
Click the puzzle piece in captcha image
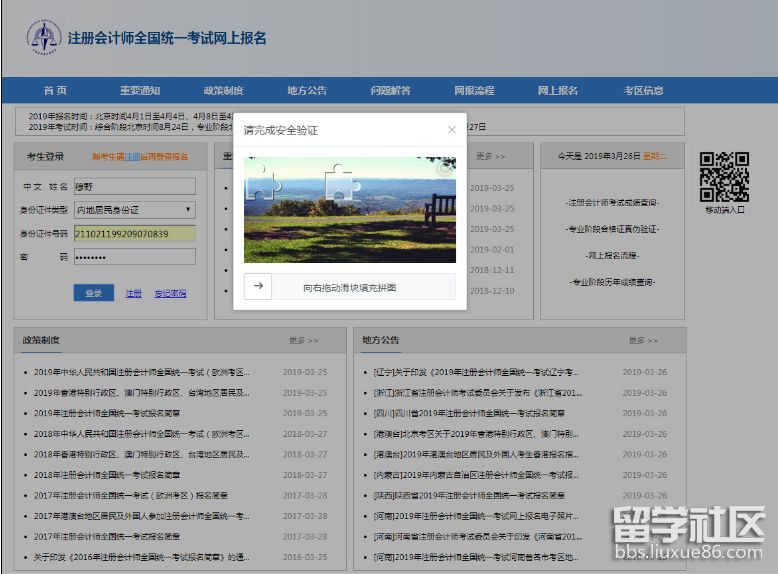click(262, 183)
